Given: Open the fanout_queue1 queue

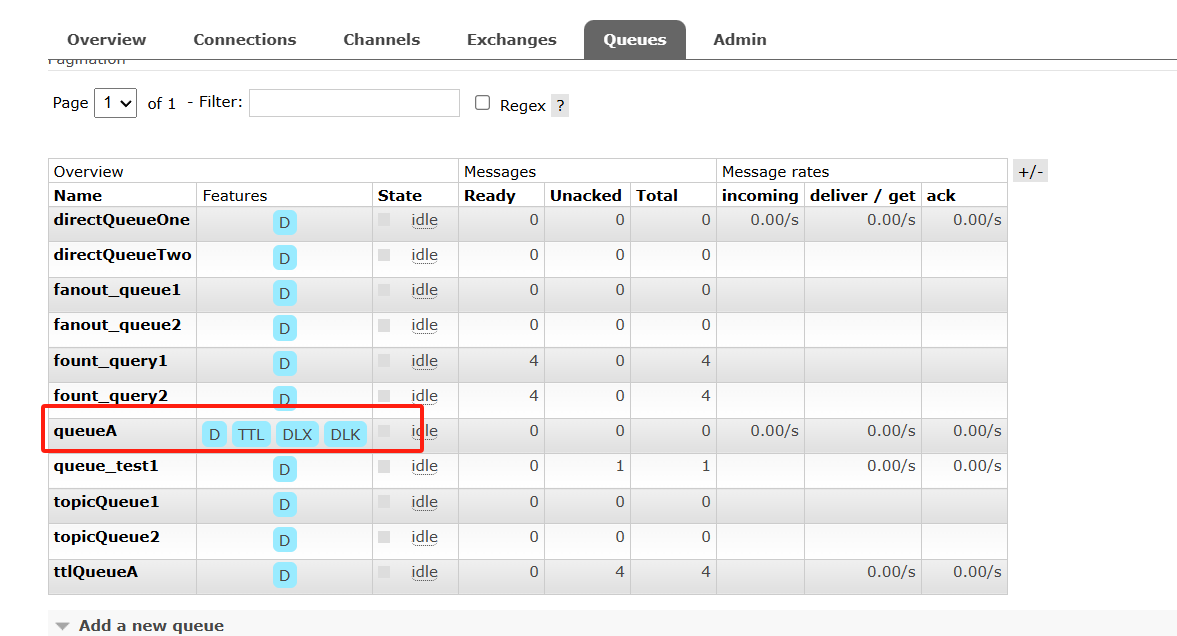Looking at the screenshot, I should [117, 291].
